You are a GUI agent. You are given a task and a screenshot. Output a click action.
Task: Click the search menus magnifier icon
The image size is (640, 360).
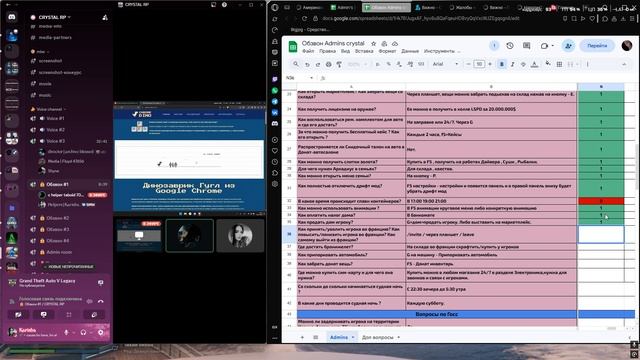(296, 64)
